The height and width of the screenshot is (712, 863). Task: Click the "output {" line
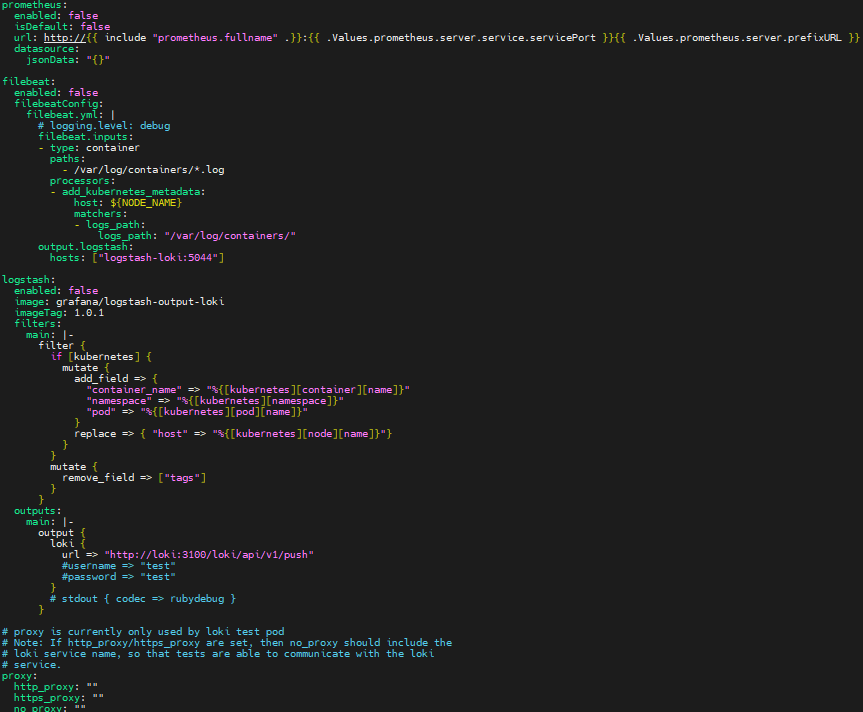click(62, 533)
